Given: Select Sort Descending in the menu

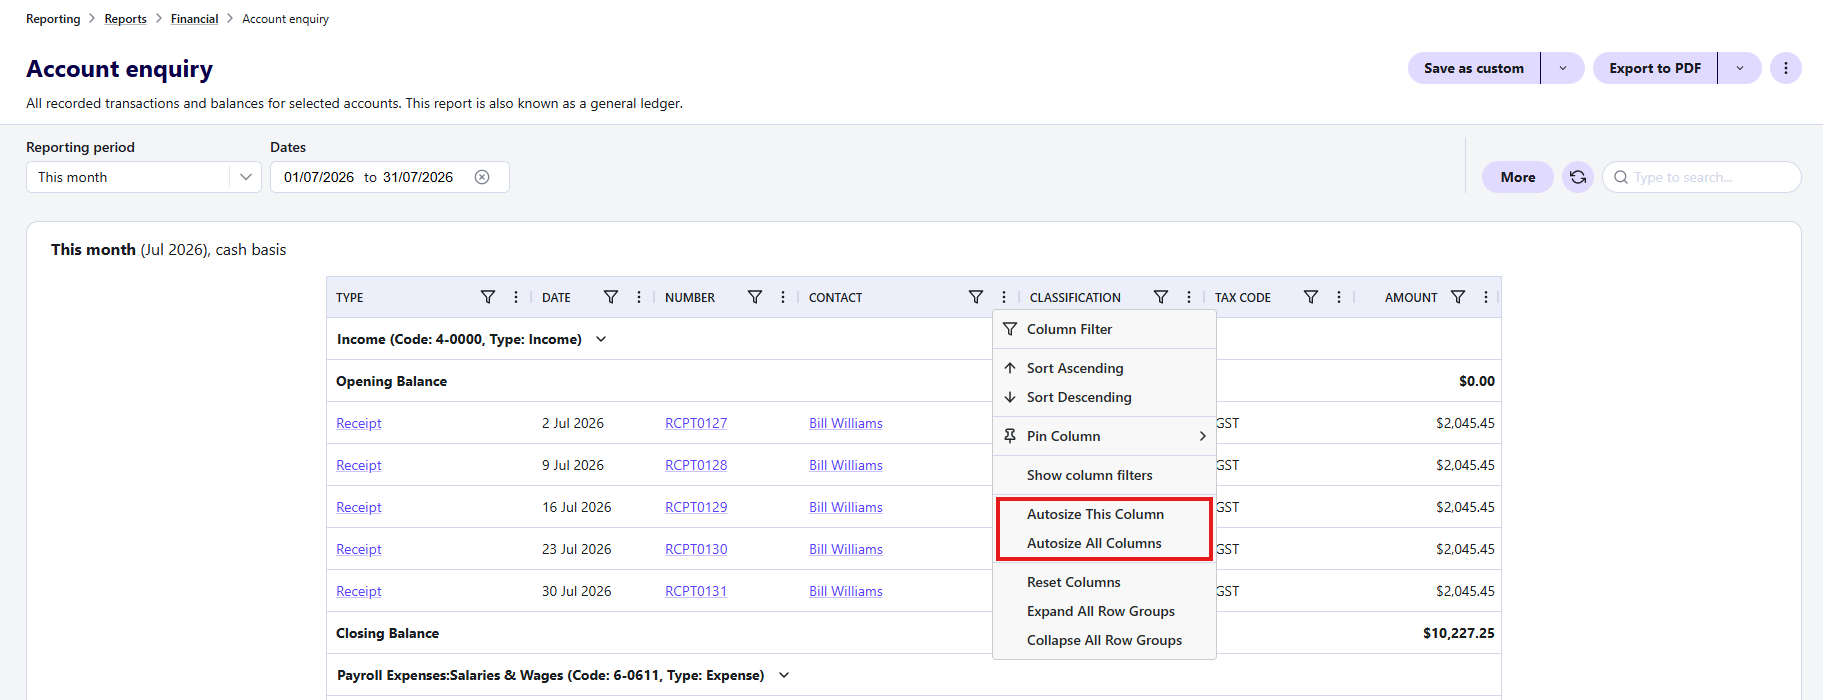Looking at the screenshot, I should coord(1104,397).
